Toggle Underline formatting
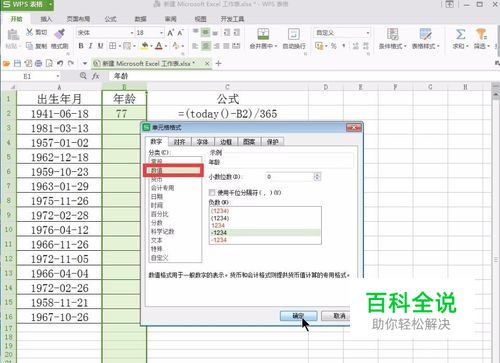Screen dimensions: 500x363 tap(100, 46)
